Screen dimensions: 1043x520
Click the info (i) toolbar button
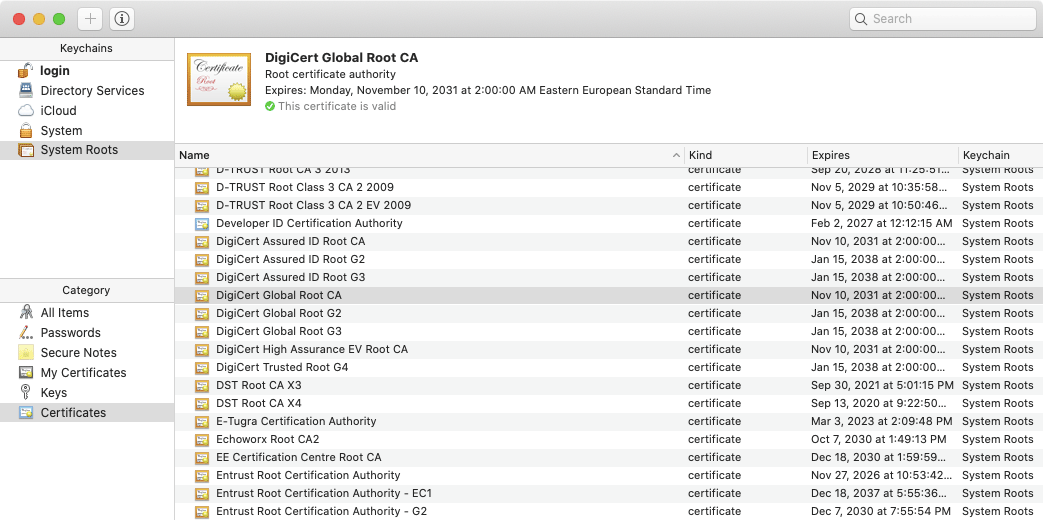tap(121, 19)
